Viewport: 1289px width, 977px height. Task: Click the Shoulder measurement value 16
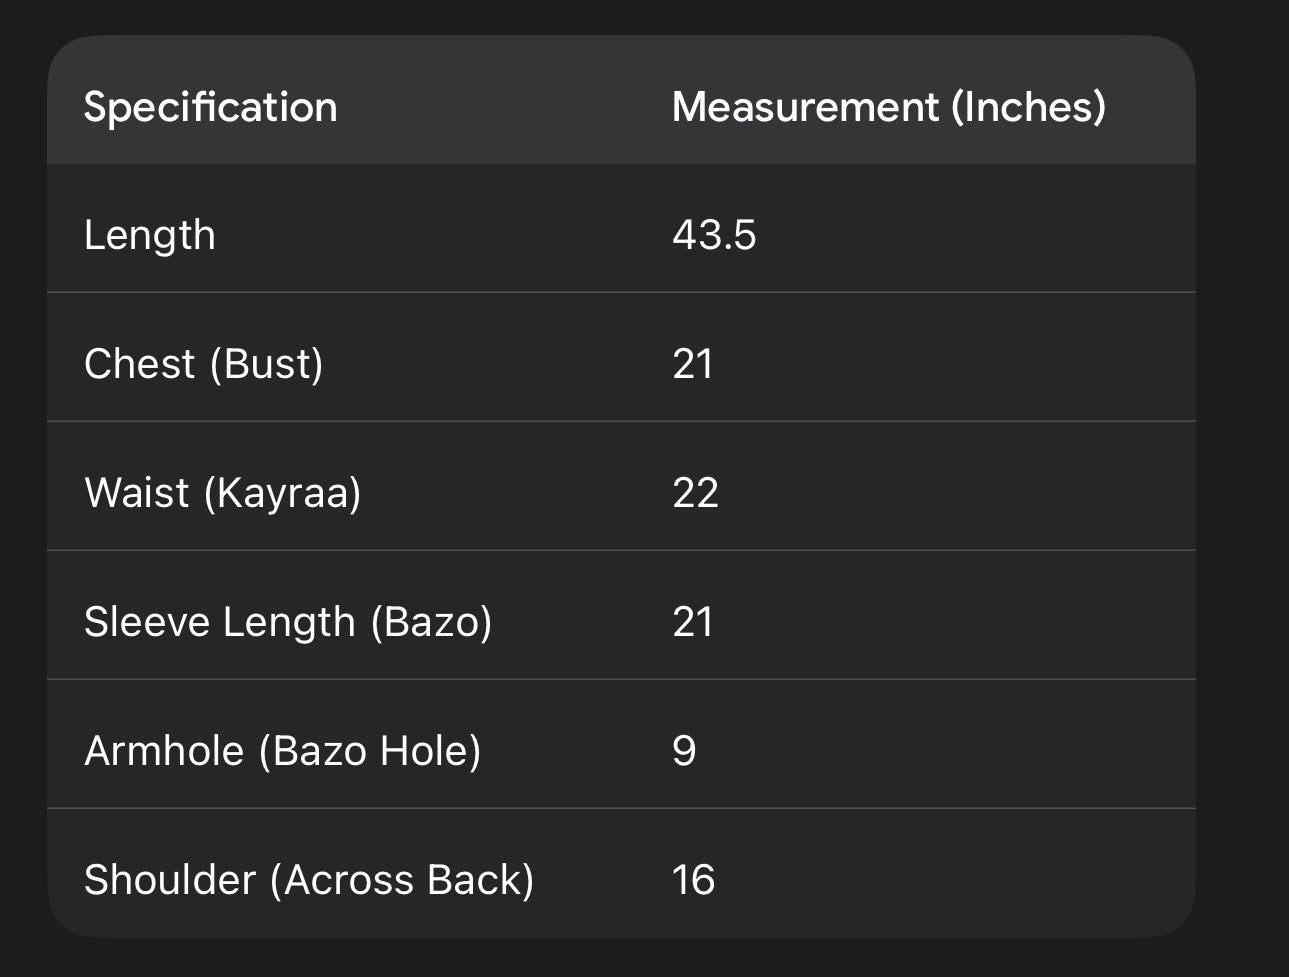[693, 880]
